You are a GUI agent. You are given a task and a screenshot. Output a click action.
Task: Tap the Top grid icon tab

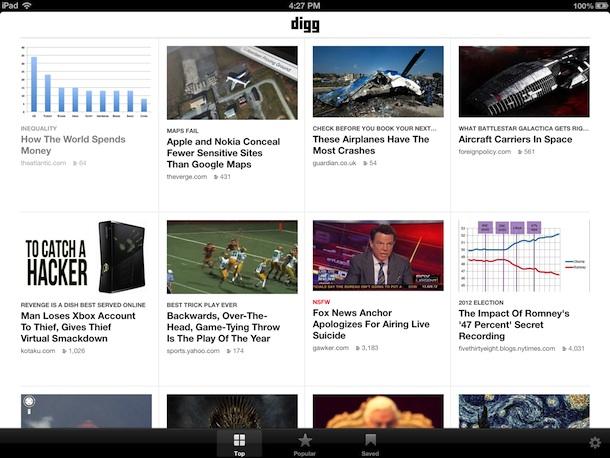pyautogui.click(x=239, y=444)
